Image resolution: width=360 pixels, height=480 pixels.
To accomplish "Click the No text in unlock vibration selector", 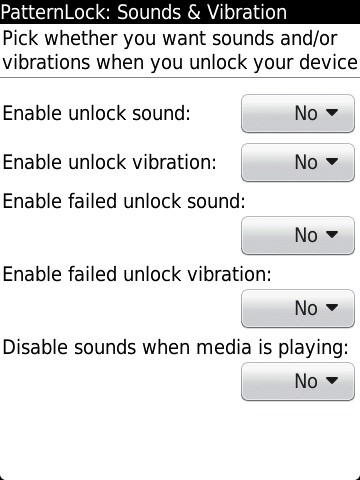I will click(x=306, y=163).
